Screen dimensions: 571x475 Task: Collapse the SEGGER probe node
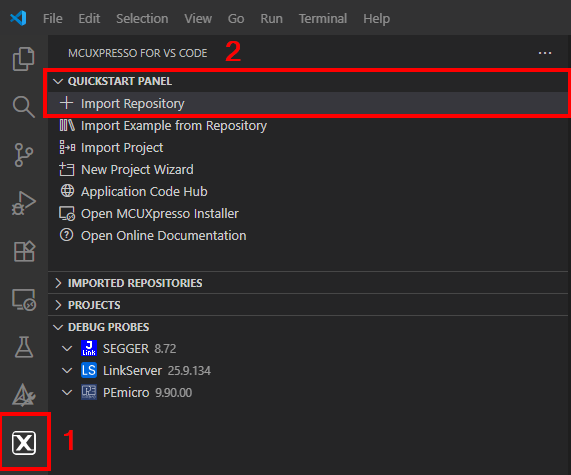[67, 349]
